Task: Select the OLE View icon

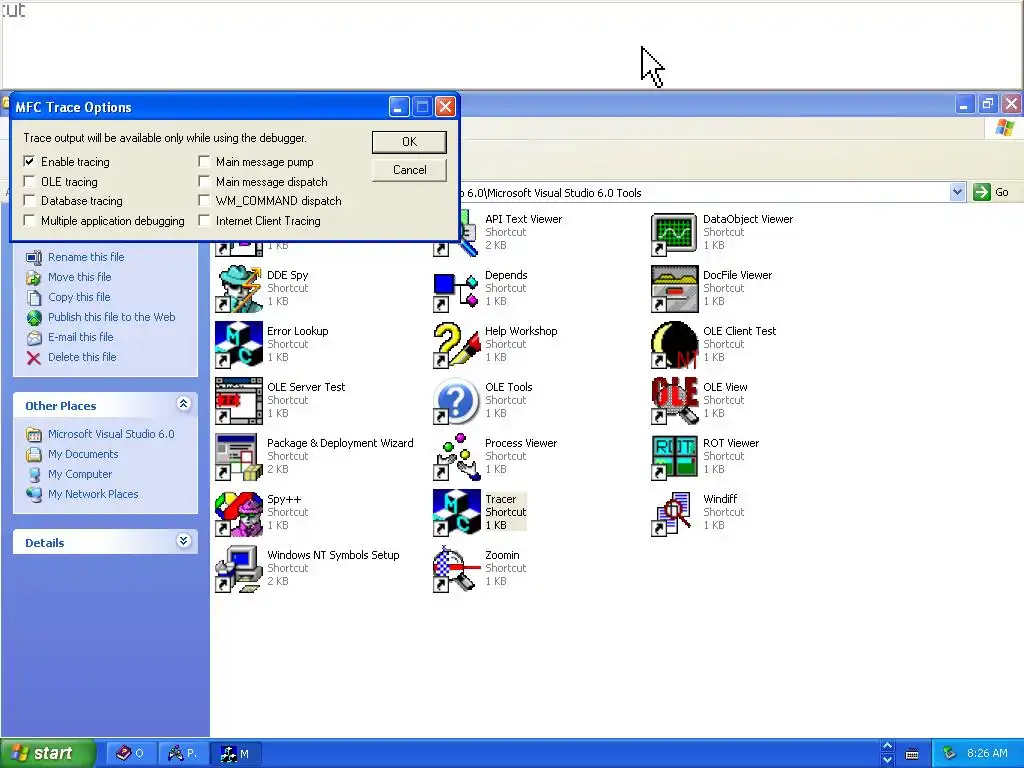Action: pos(675,401)
